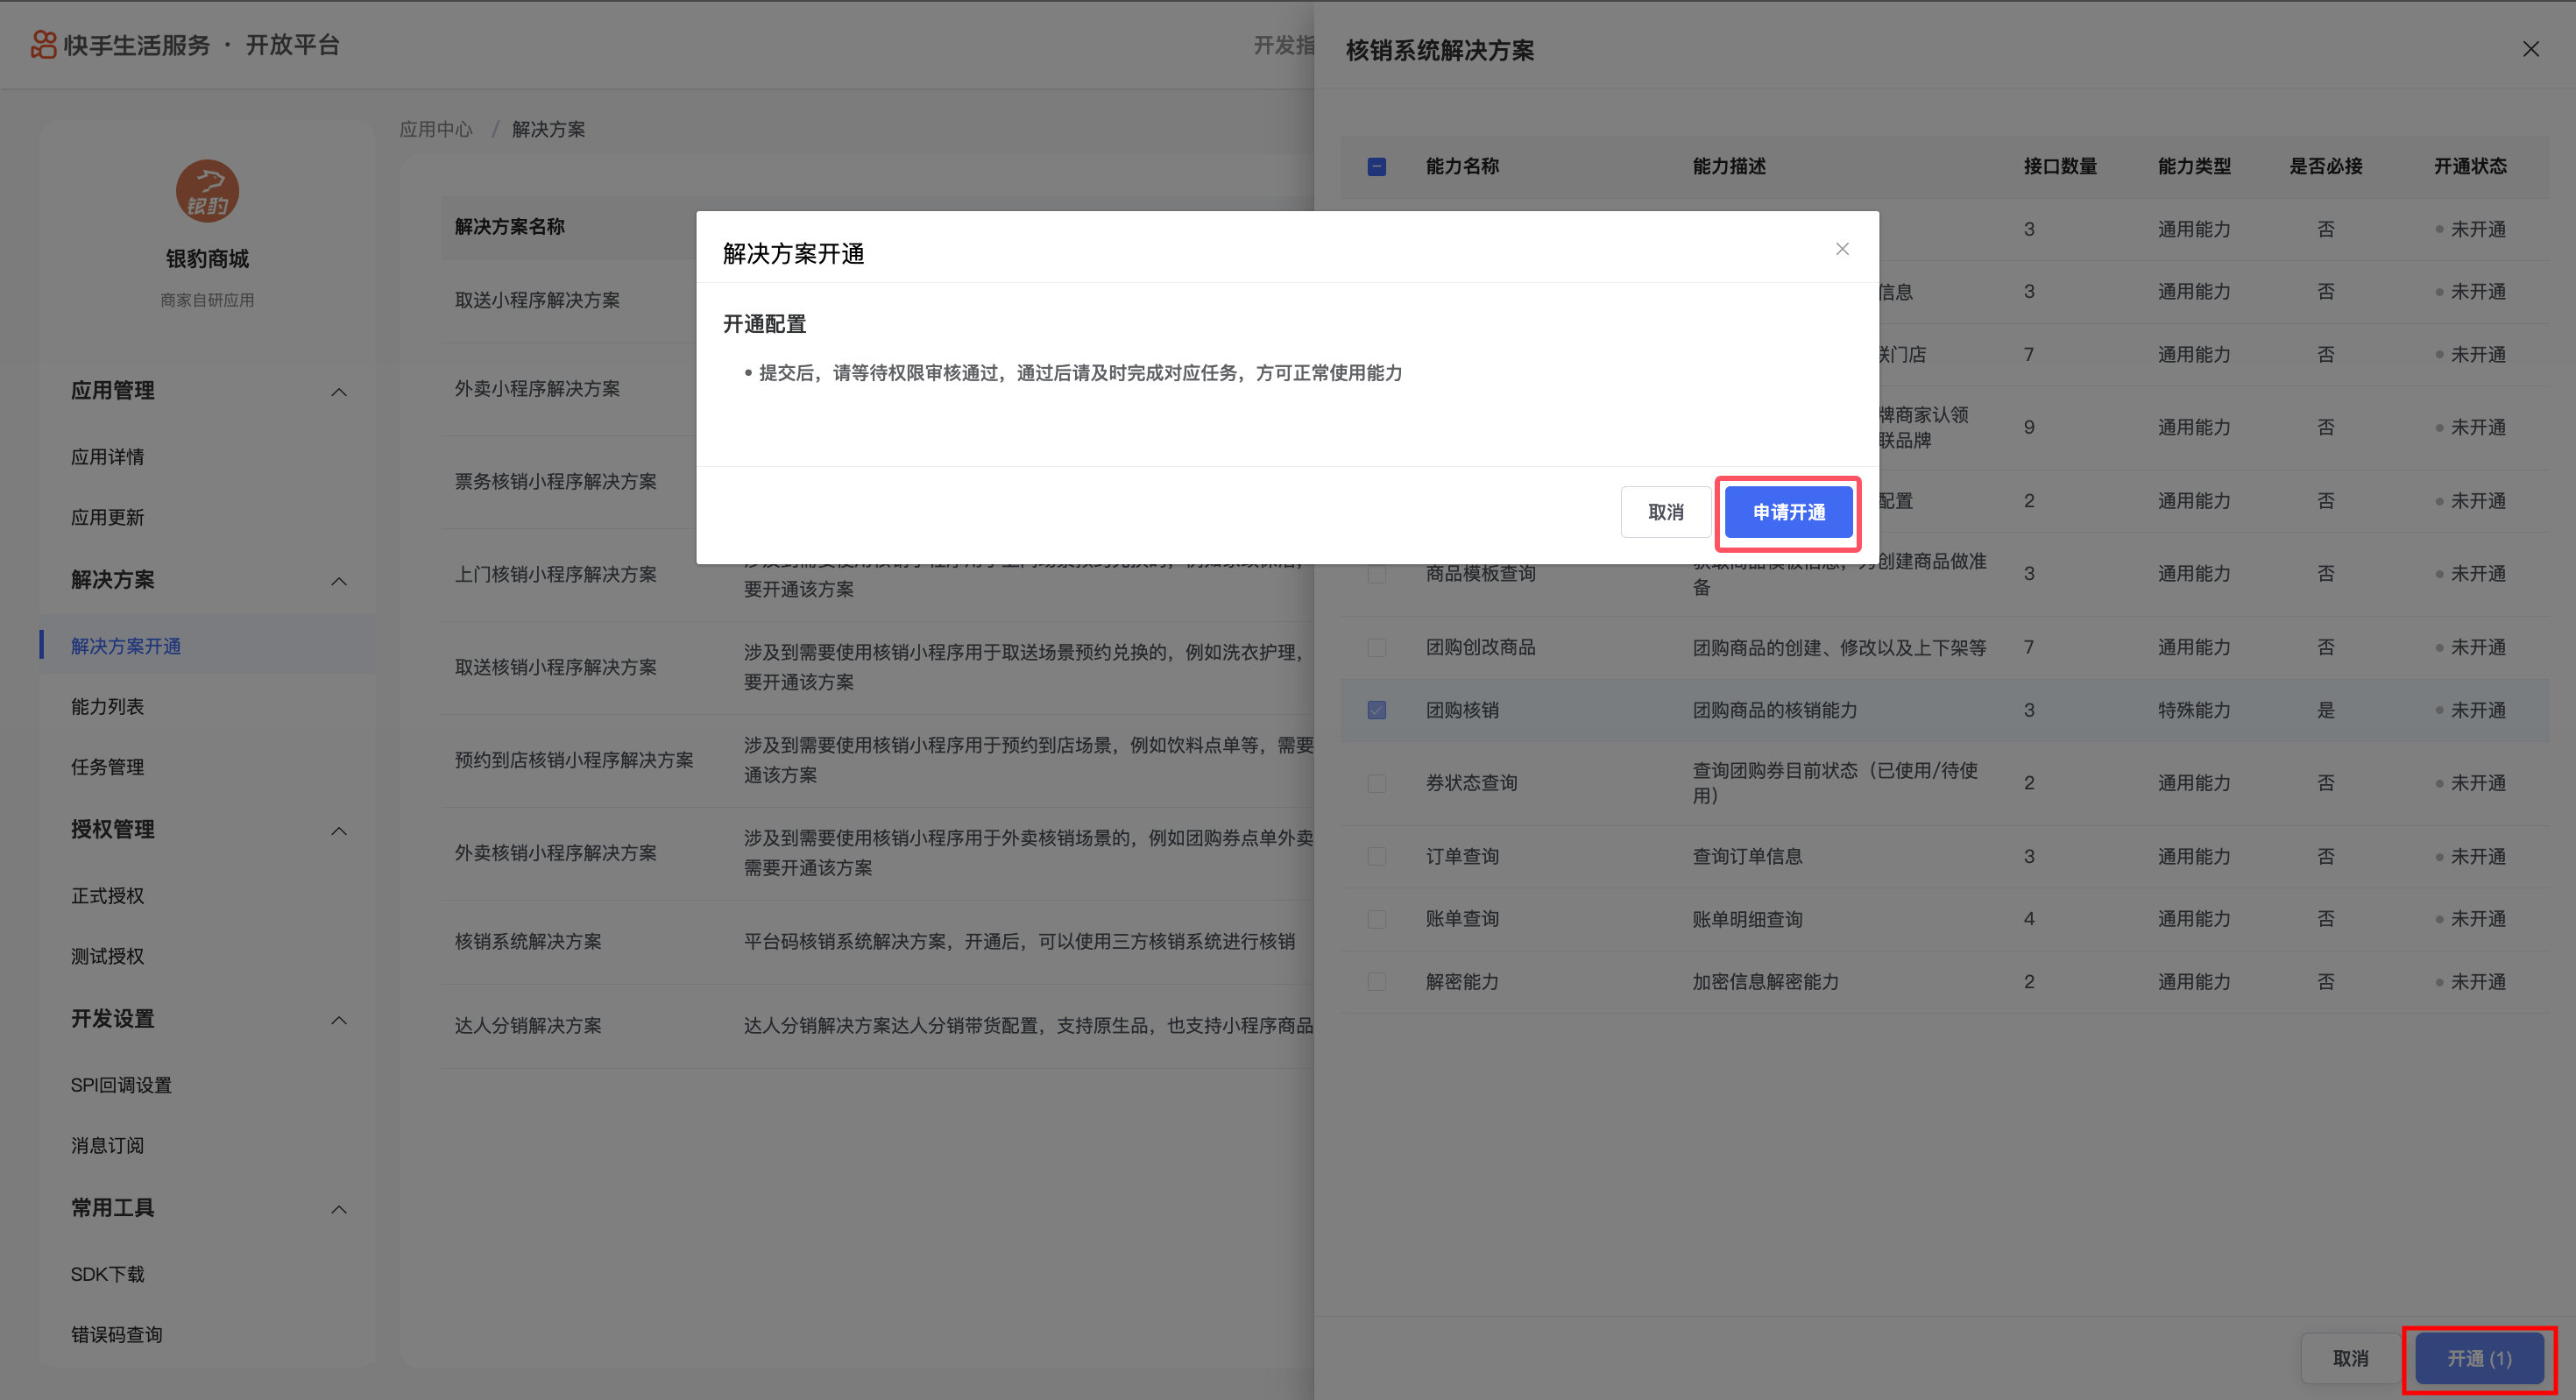Click the Kuaishou logo icon
Screen dimensions: 2576x1400
(43, 44)
